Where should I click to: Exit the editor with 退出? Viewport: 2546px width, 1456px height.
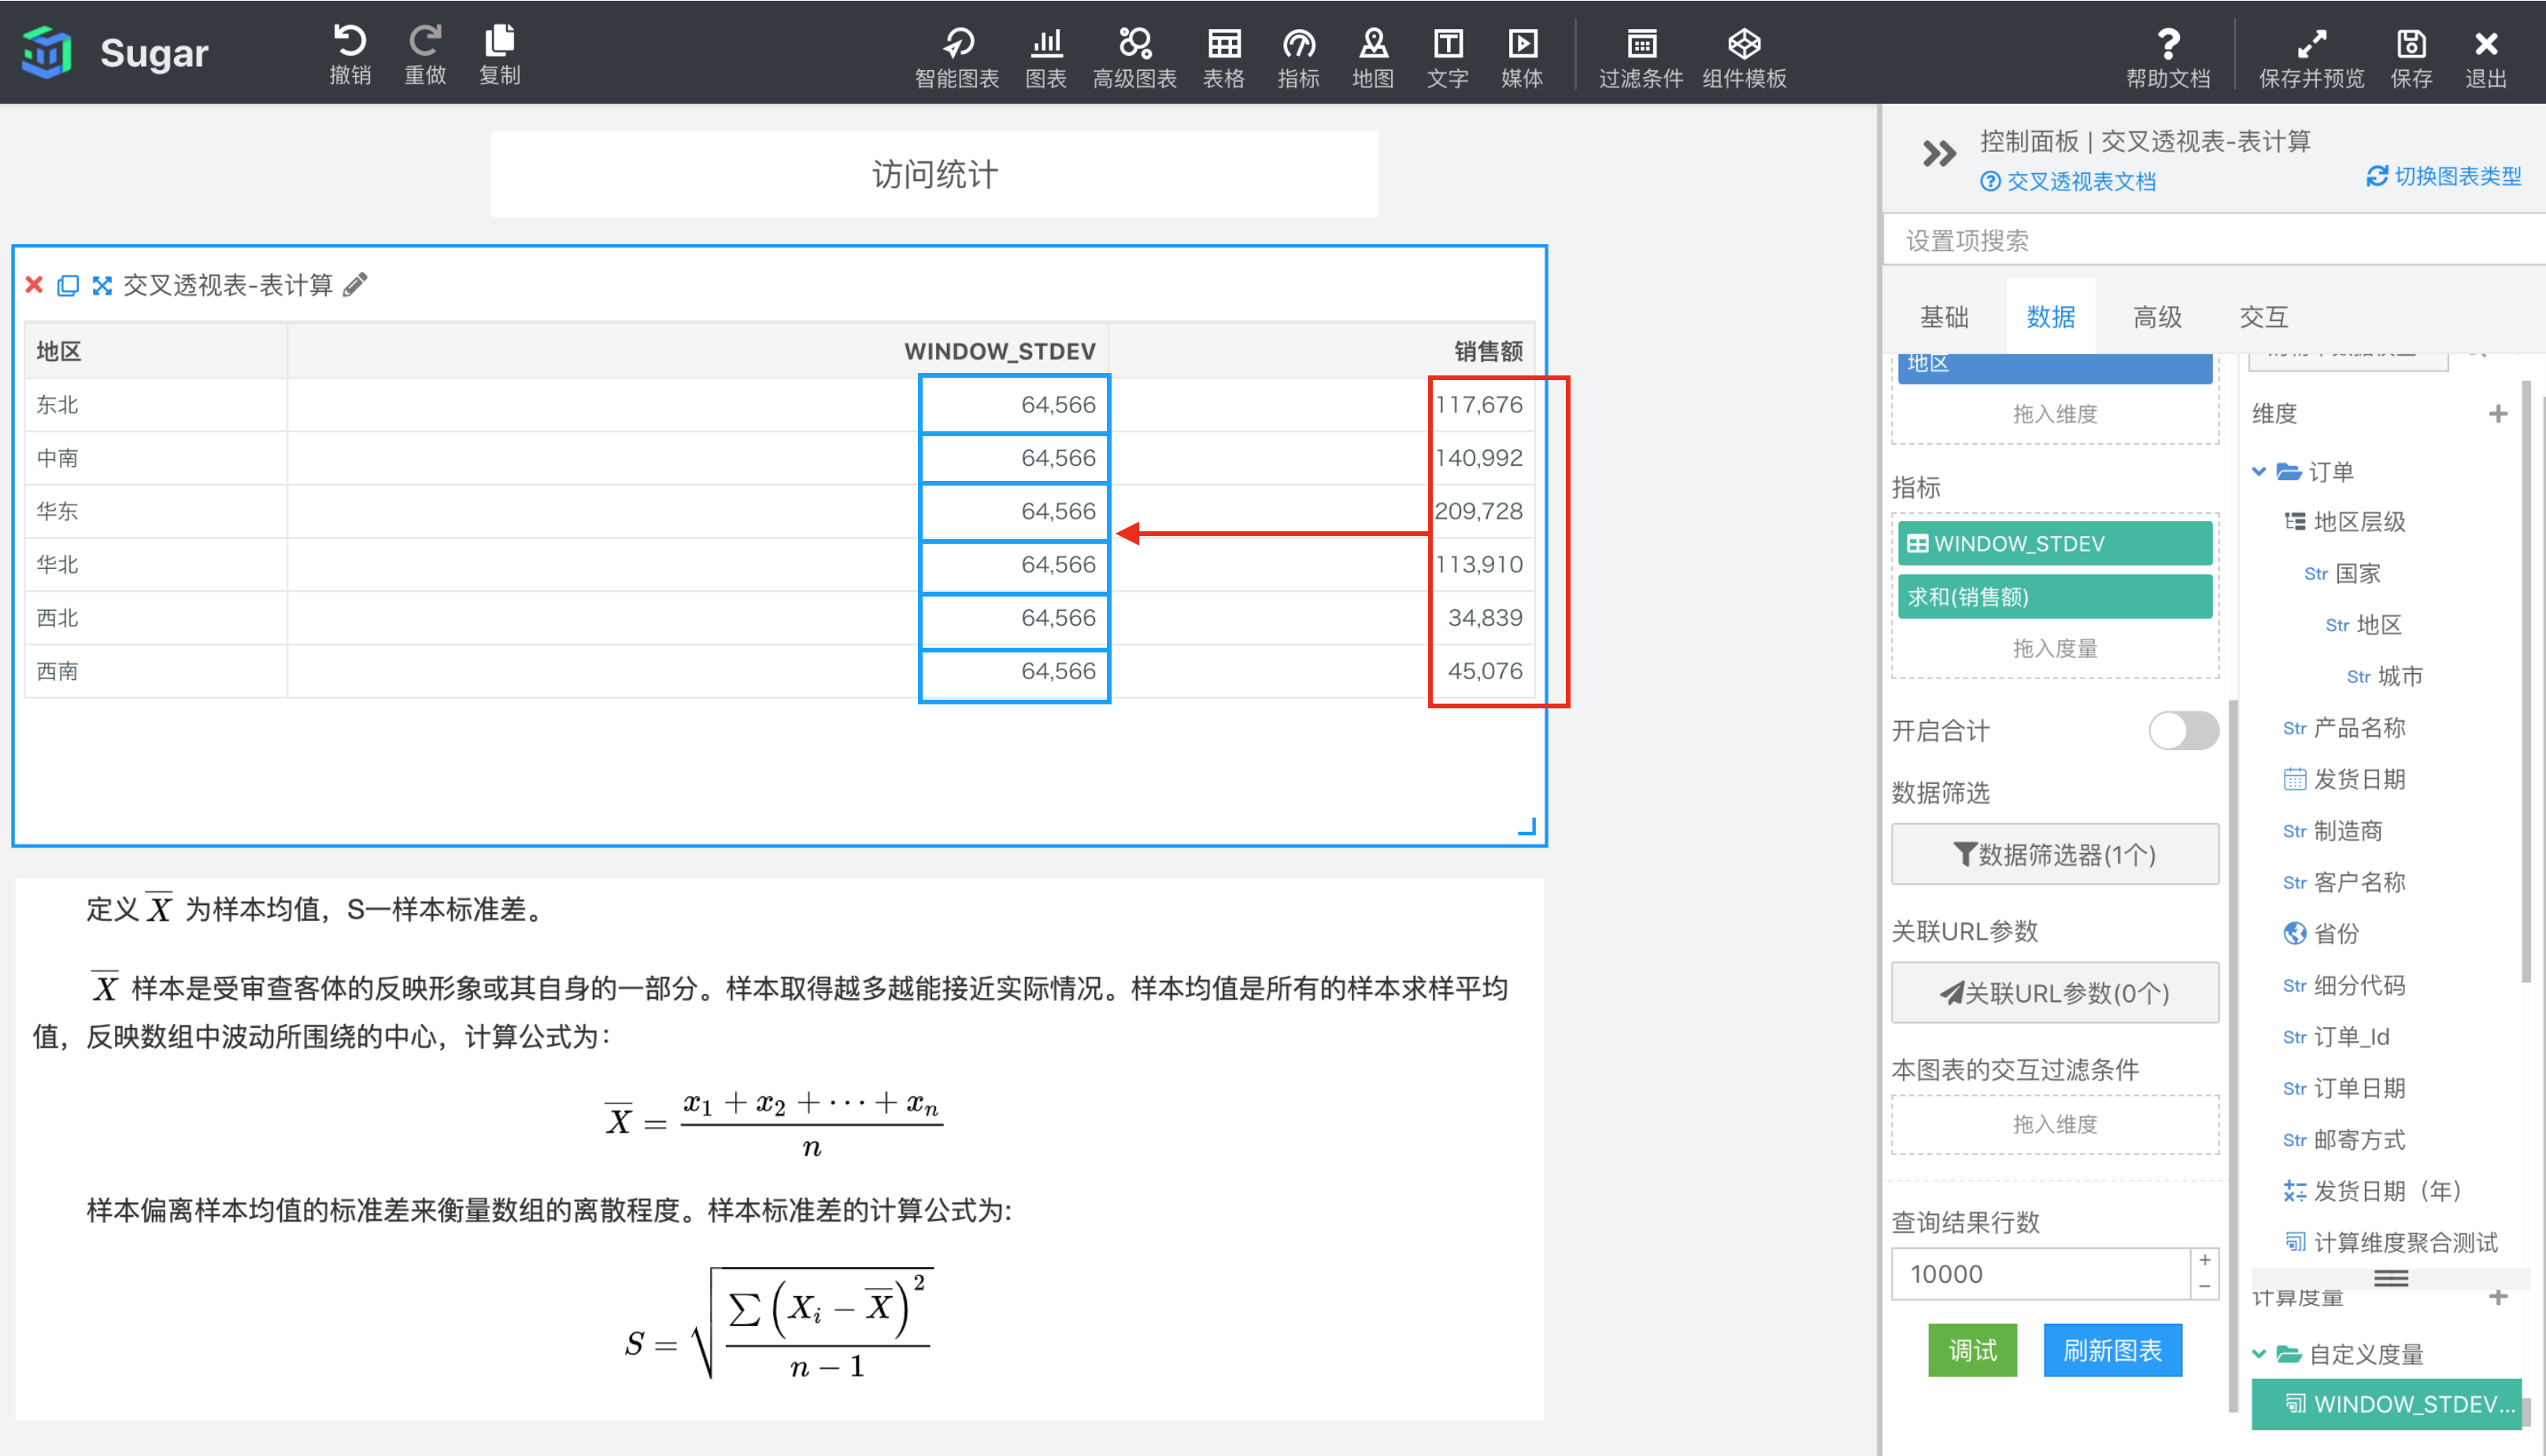point(2485,57)
